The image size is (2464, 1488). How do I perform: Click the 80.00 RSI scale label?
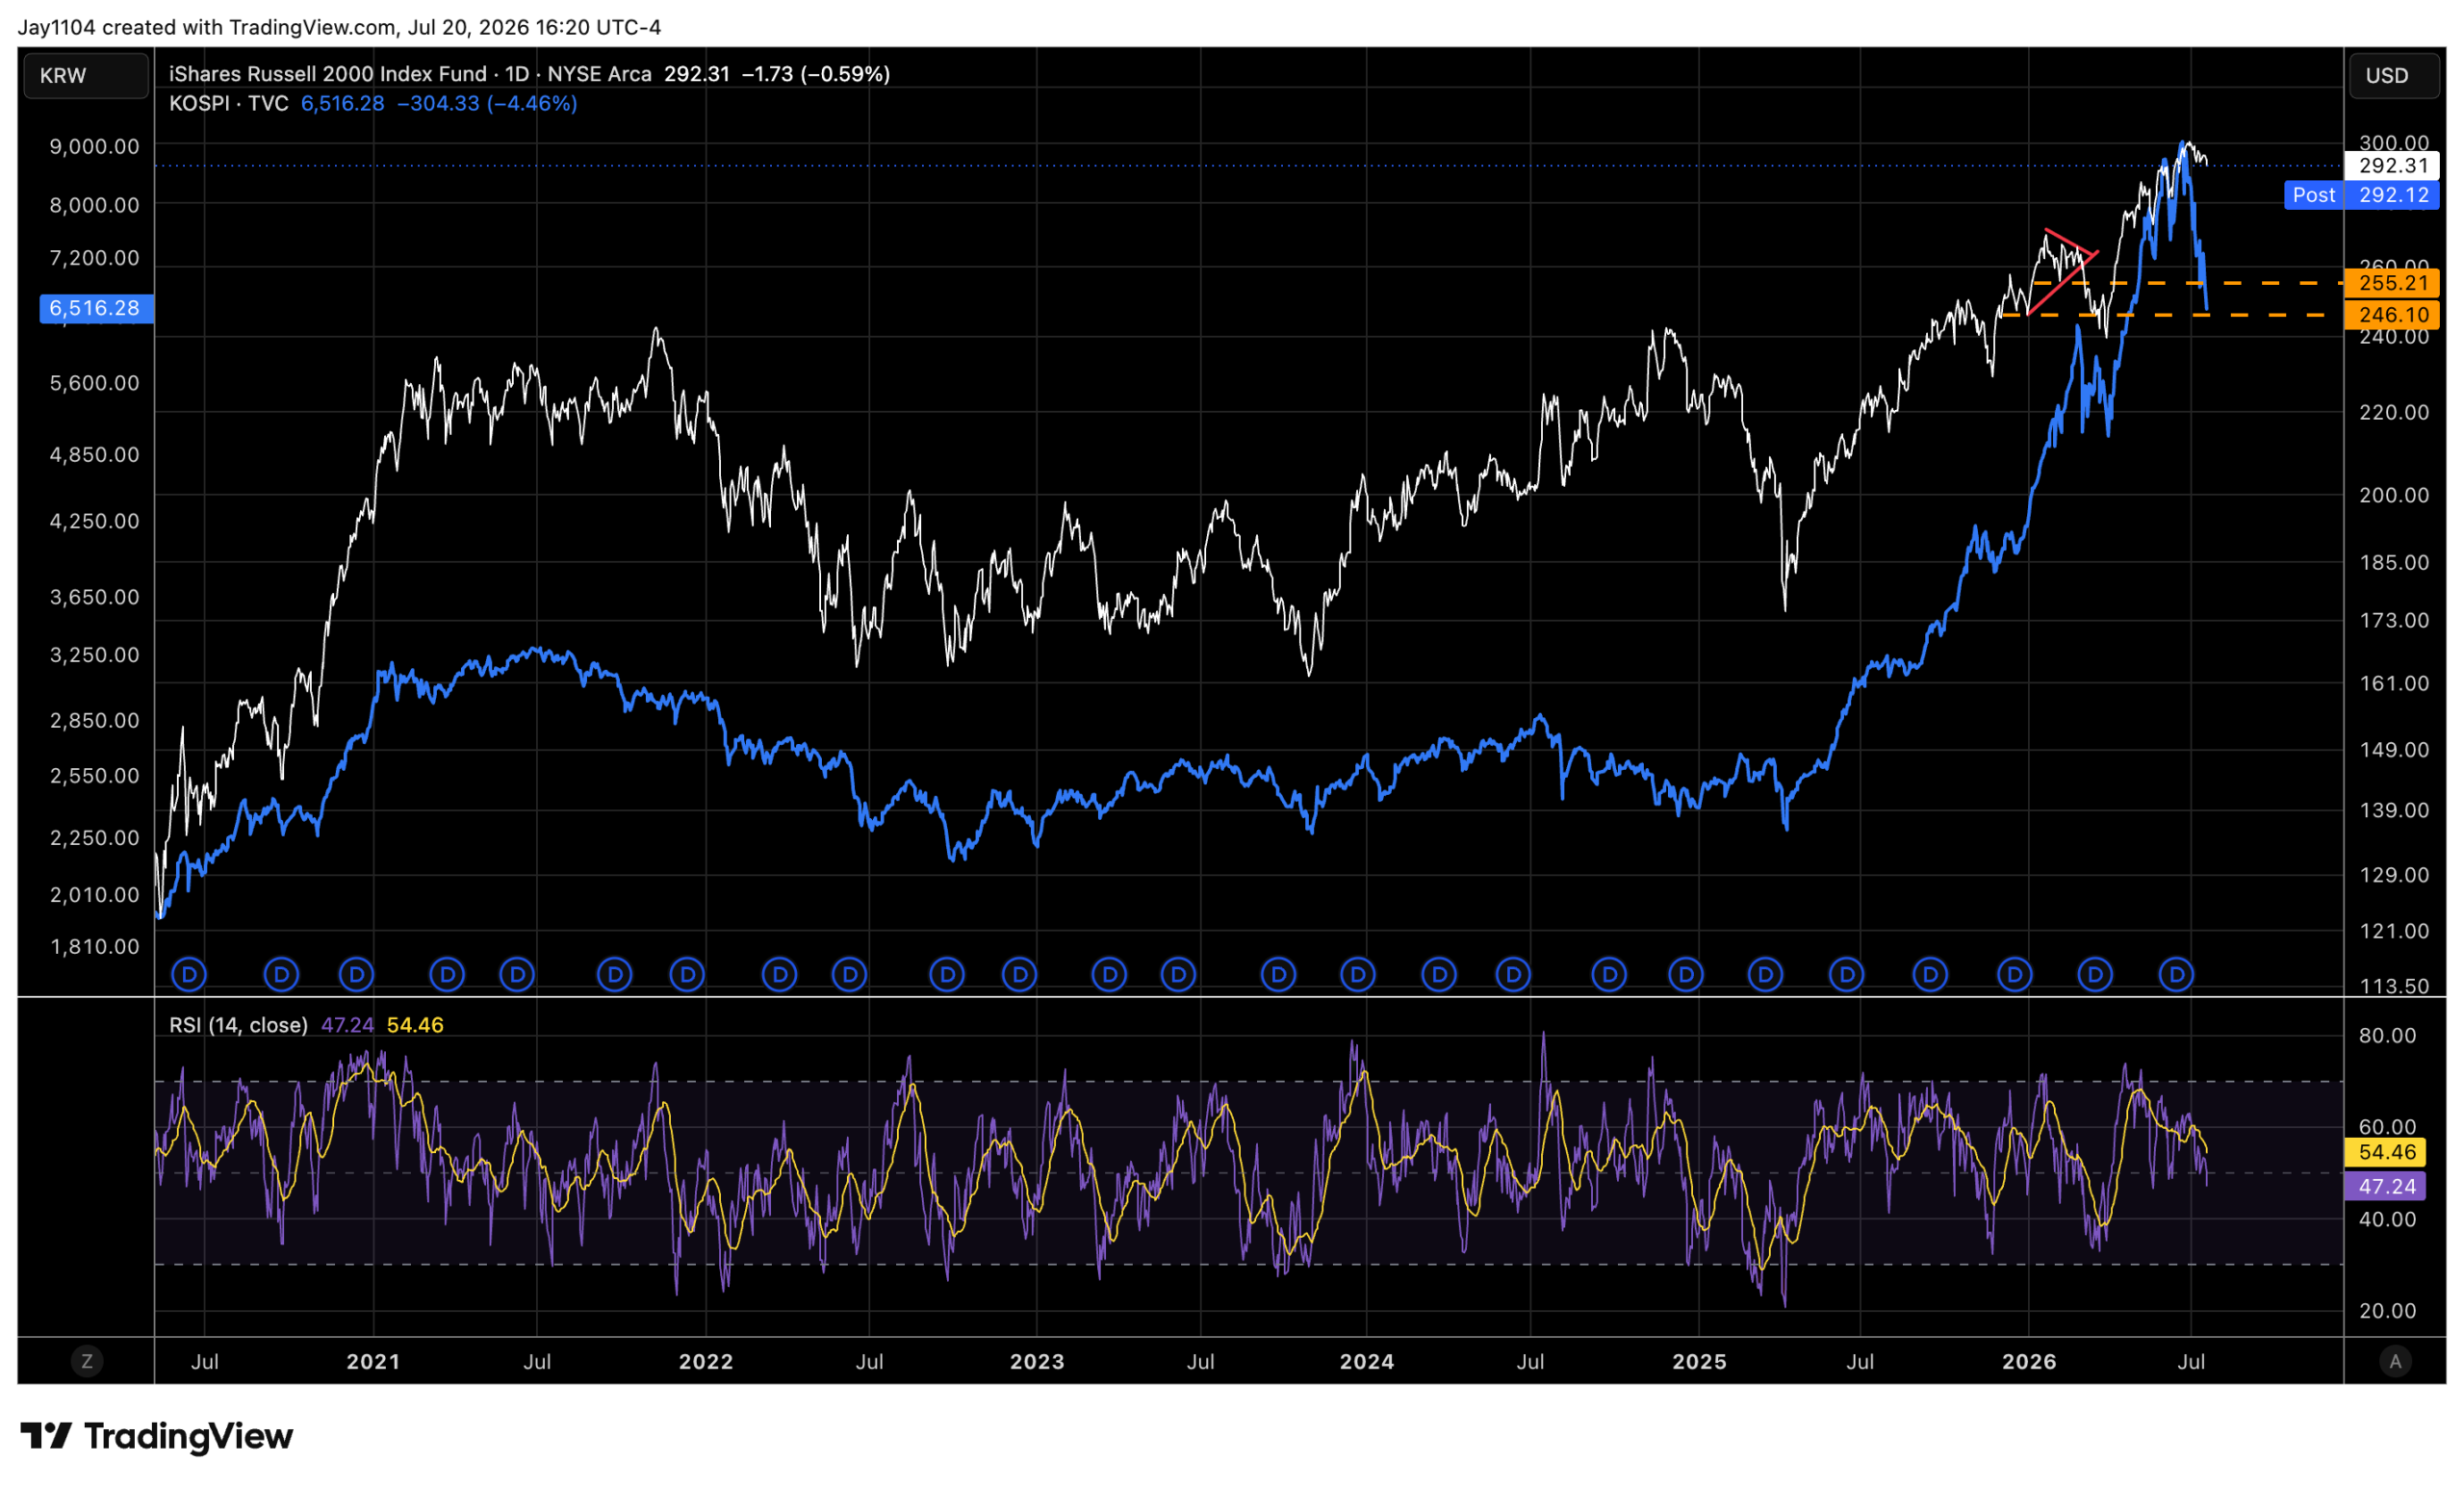click(2388, 1036)
